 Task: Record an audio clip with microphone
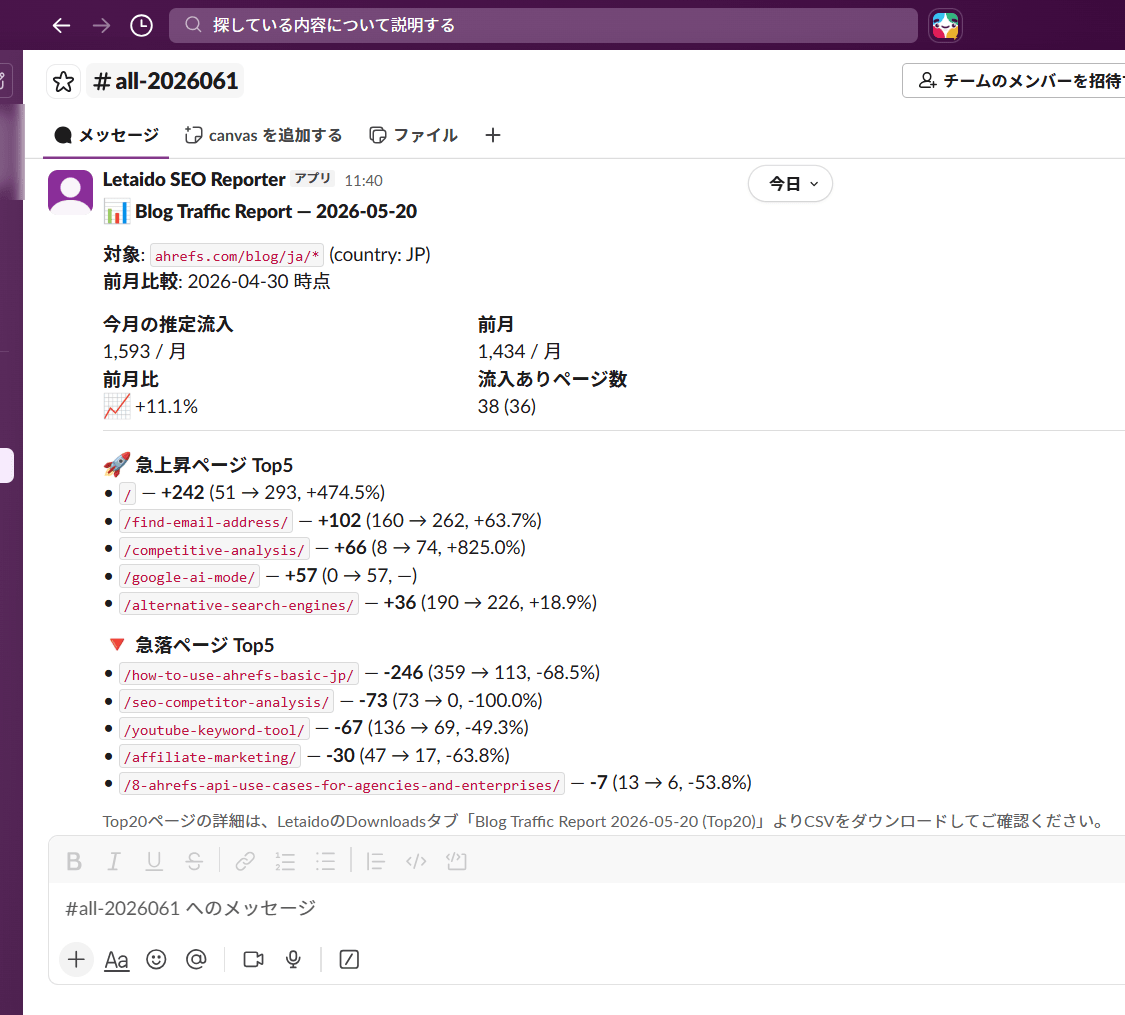pos(293,959)
